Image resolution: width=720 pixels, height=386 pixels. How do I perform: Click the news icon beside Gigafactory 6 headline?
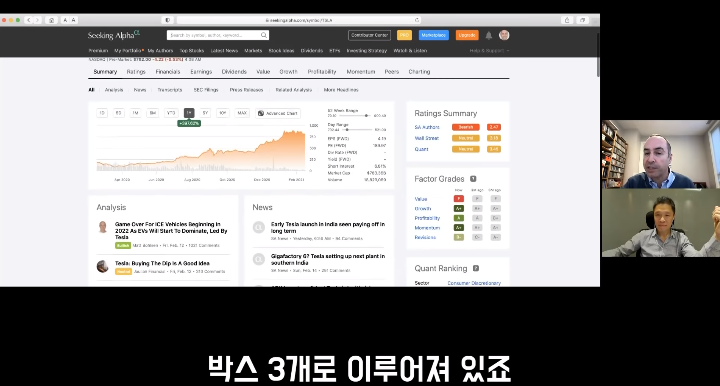coord(259,259)
